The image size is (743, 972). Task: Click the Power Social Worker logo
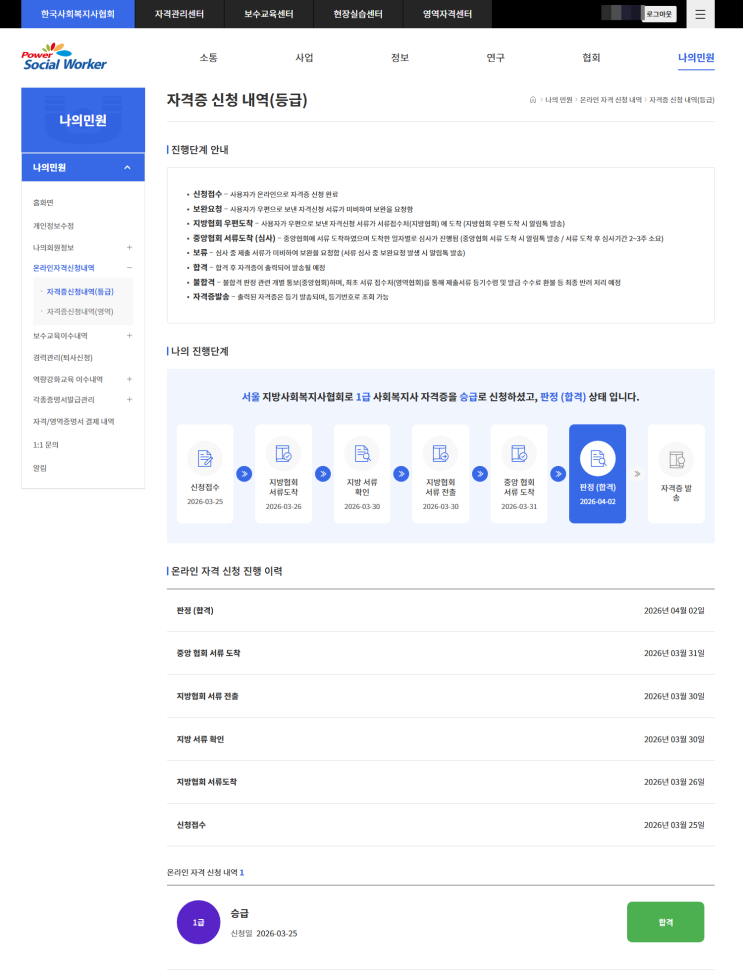(x=64, y=57)
